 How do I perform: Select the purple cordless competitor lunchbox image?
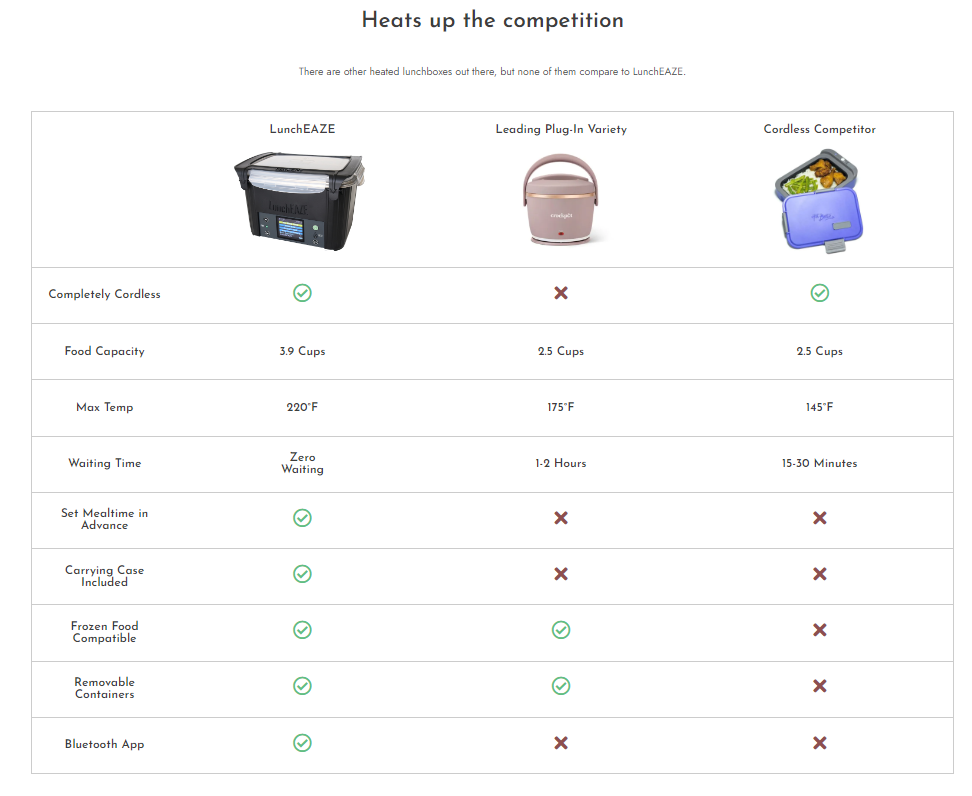(x=819, y=201)
